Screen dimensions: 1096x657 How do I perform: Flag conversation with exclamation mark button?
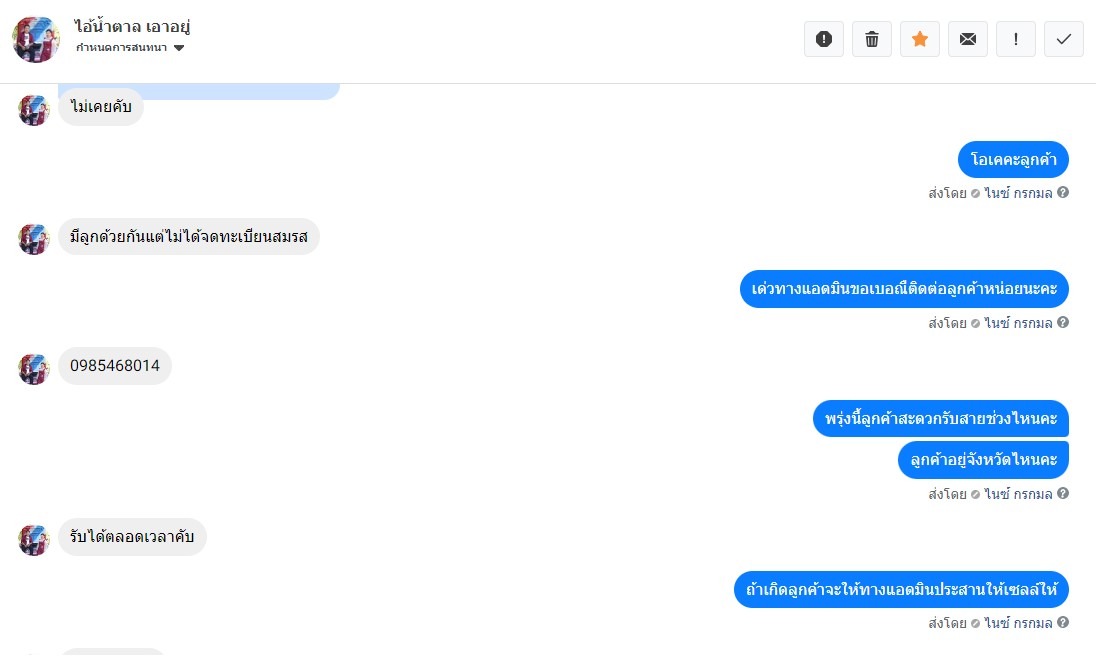pos(1016,39)
